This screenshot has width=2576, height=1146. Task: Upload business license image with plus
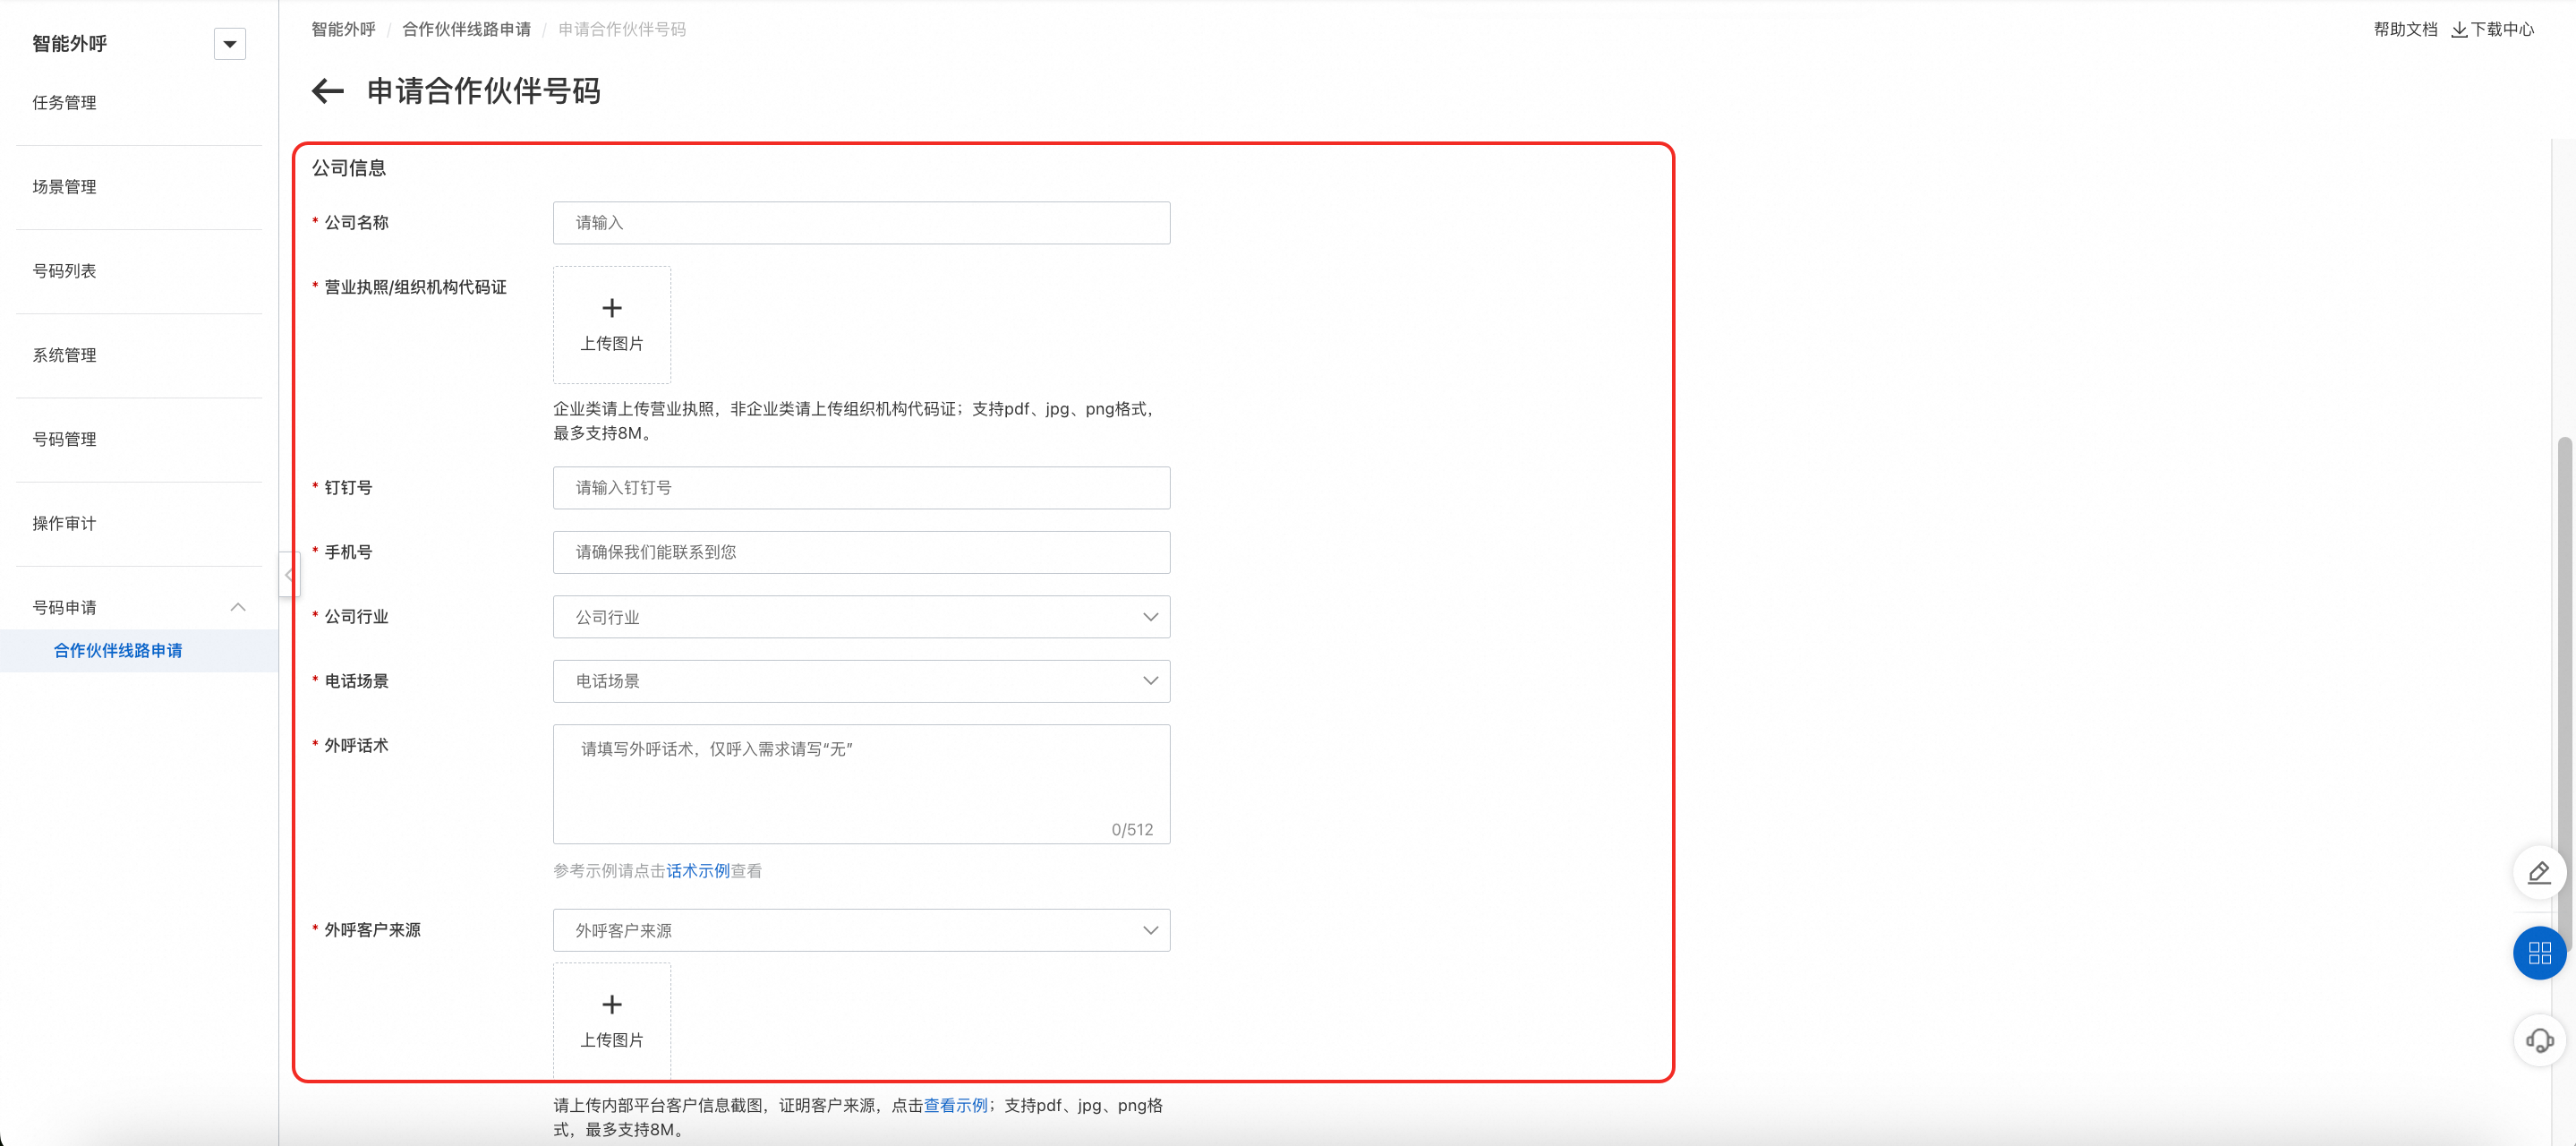point(611,323)
